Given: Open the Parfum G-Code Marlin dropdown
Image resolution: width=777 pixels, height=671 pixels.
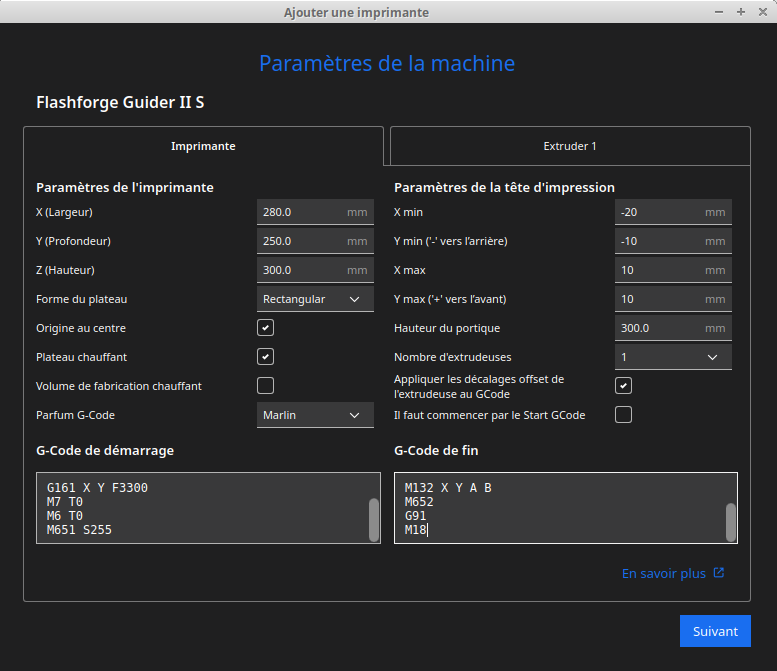Looking at the screenshot, I should pyautogui.click(x=315, y=415).
